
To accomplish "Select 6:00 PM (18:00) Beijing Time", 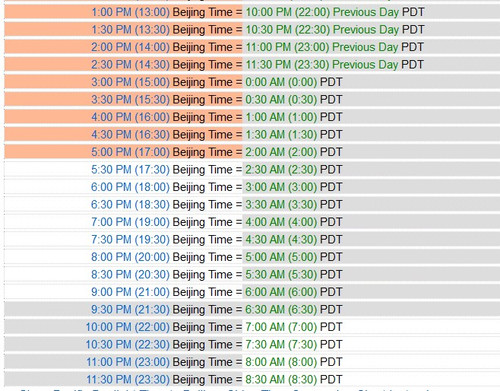I will click(162, 187).
